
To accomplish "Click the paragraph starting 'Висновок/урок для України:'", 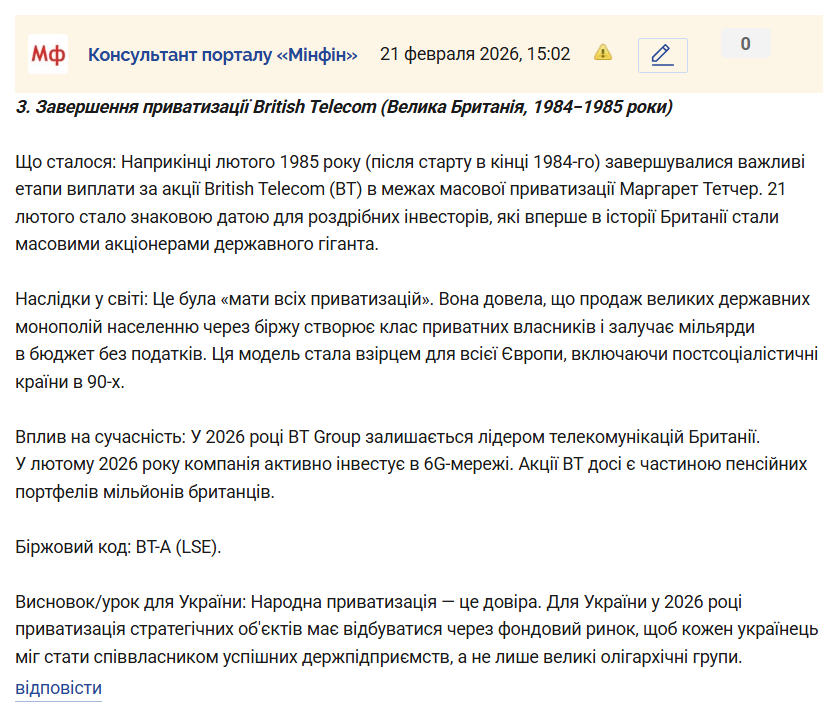I will tap(416, 629).
